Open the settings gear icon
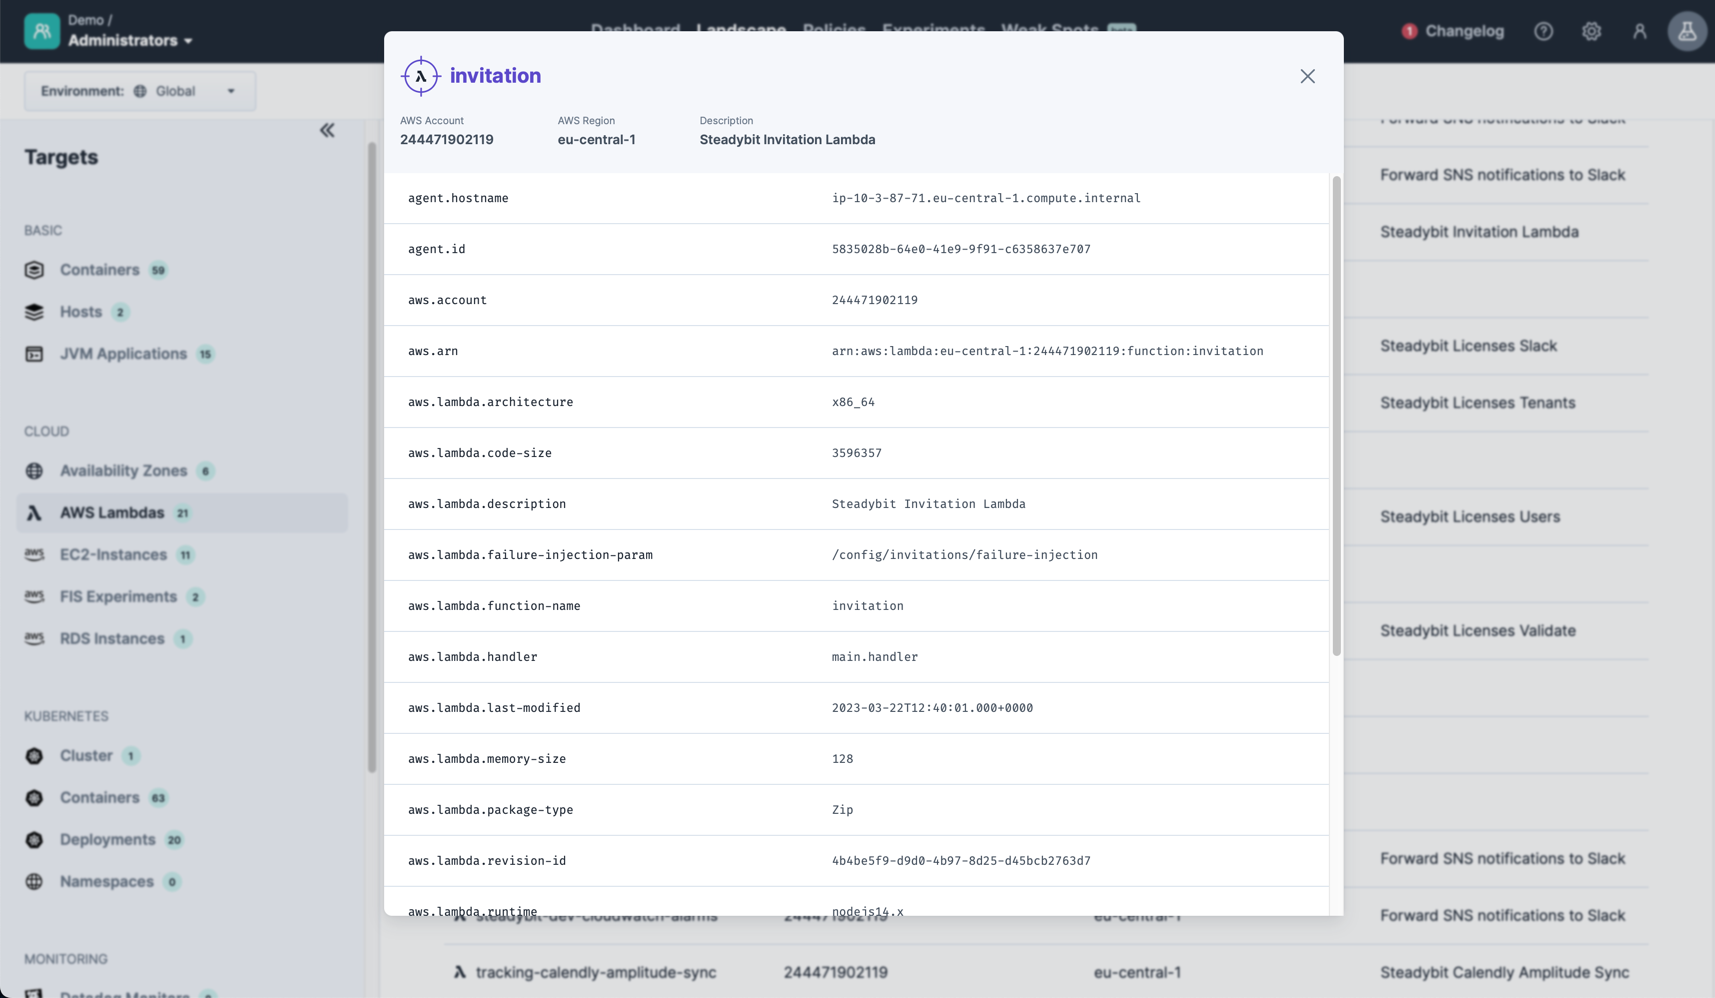 pos(1591,31)
